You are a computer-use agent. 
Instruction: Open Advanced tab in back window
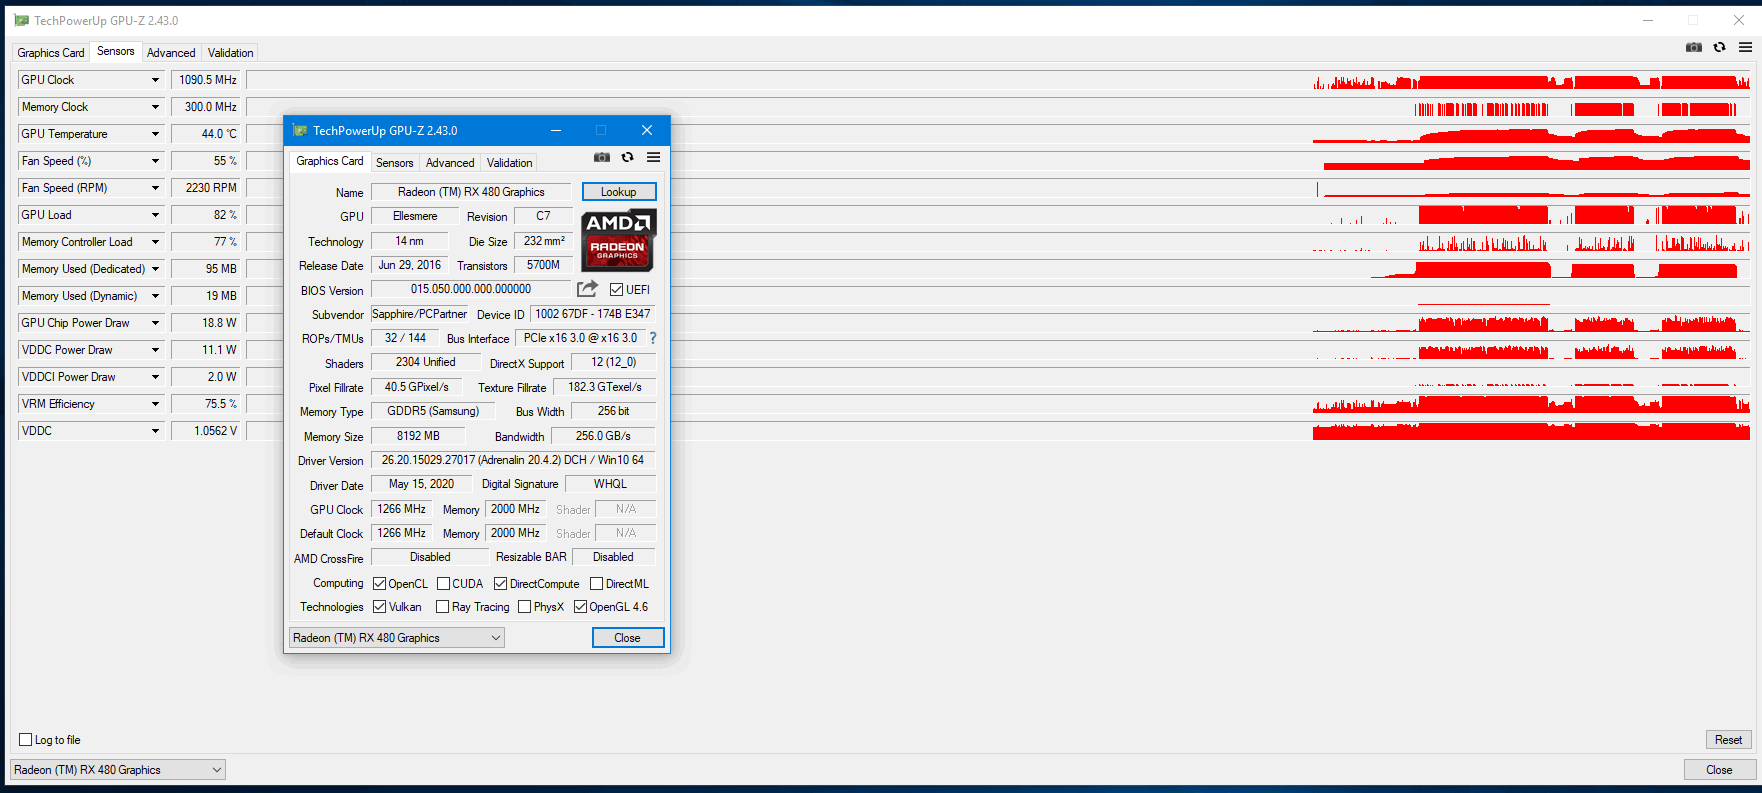(171, 53)
